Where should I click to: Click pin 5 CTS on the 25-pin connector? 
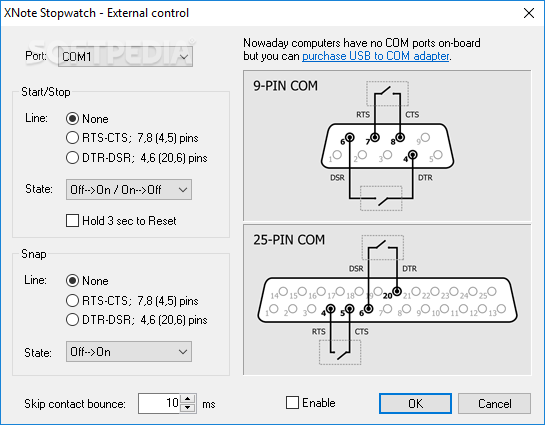coord(350,309)
